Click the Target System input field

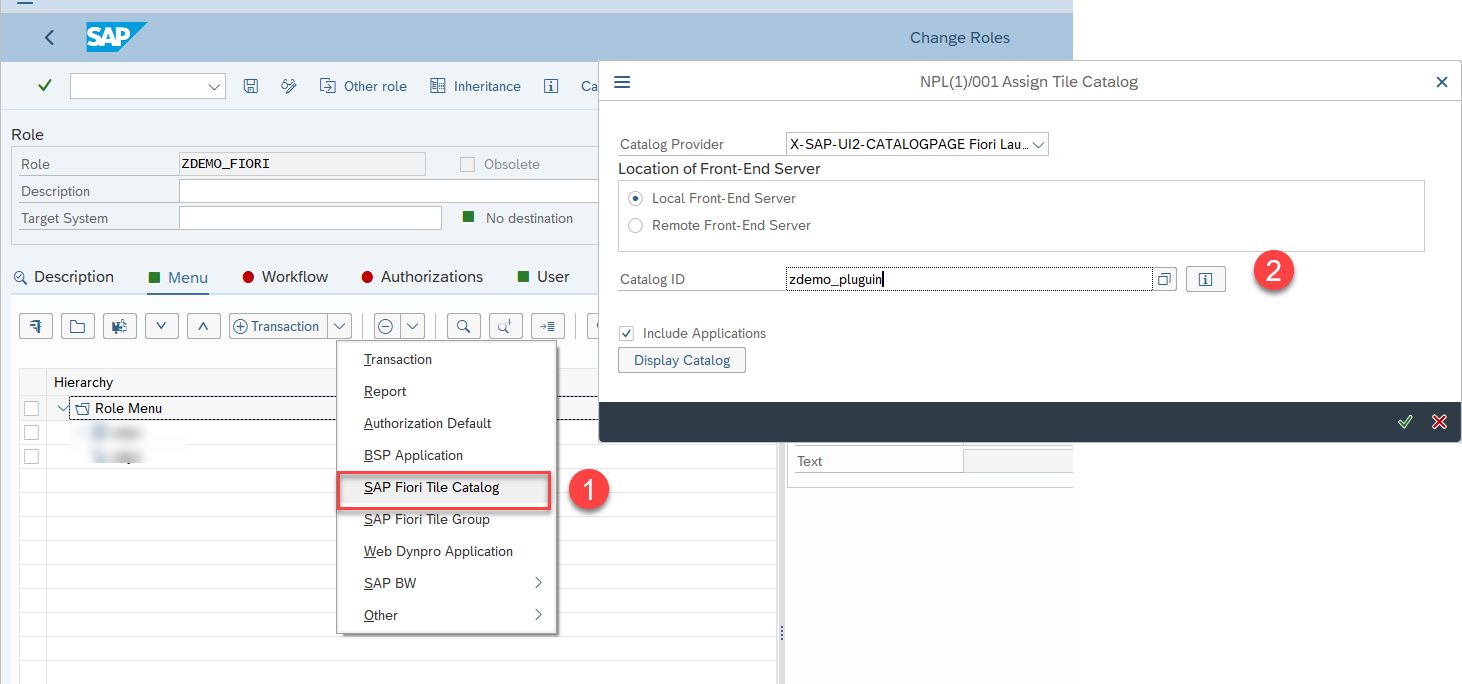pyautogui.click(x=310, y=218)
